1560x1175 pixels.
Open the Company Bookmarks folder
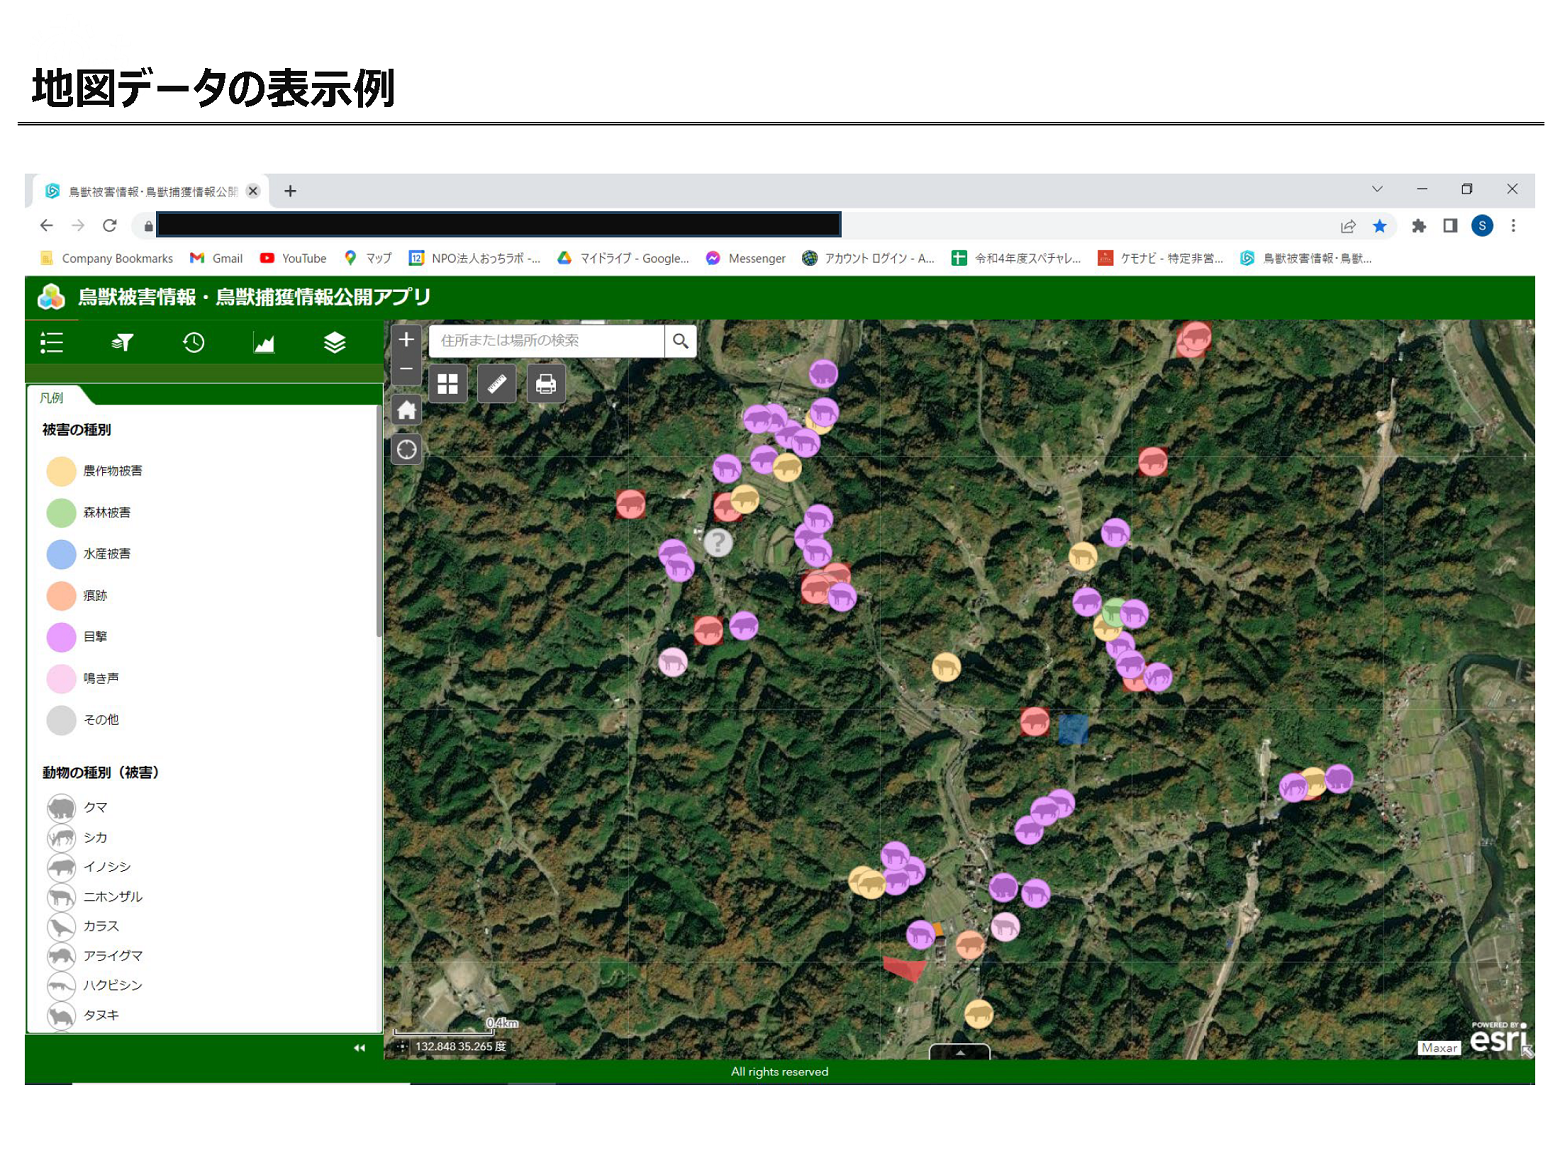coord(106,258)
